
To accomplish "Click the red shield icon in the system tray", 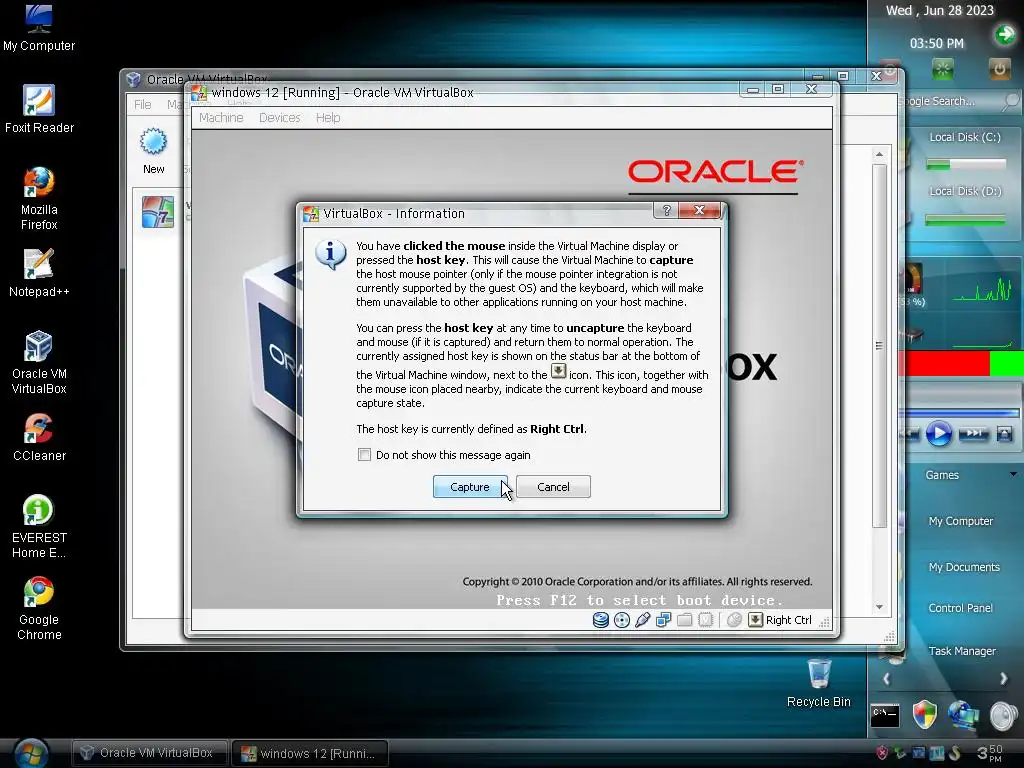I will pos(882,753).
